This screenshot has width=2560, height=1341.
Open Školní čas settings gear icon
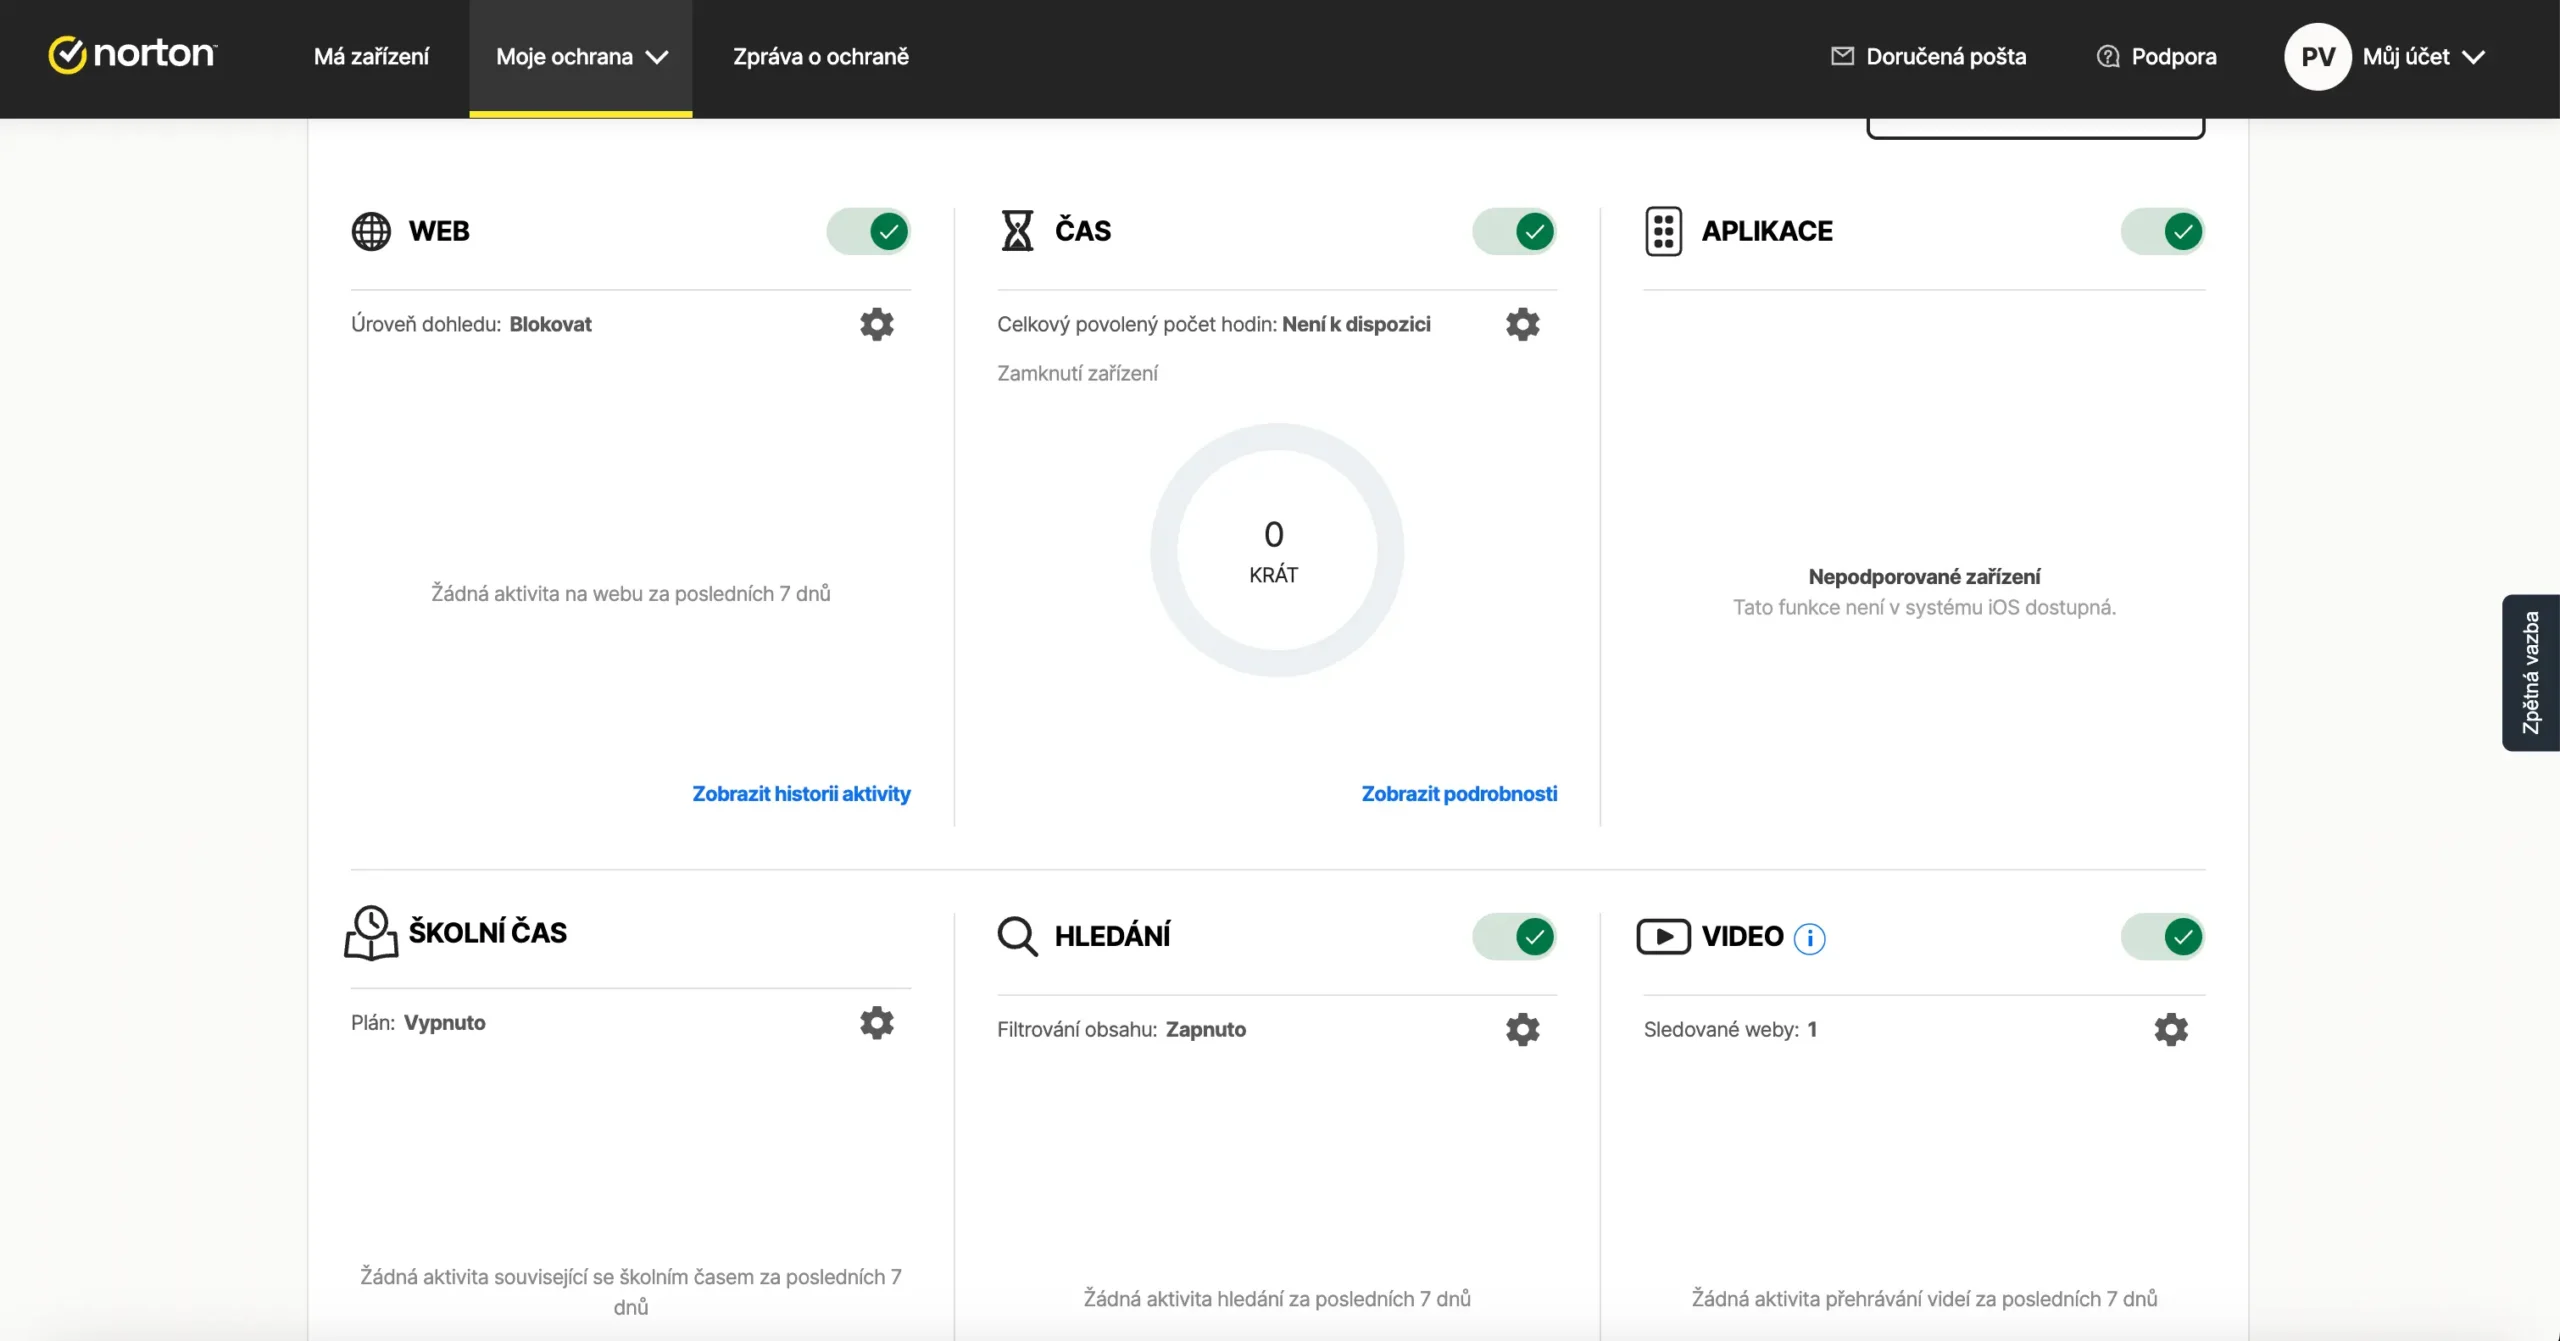tap(876, 1022)
